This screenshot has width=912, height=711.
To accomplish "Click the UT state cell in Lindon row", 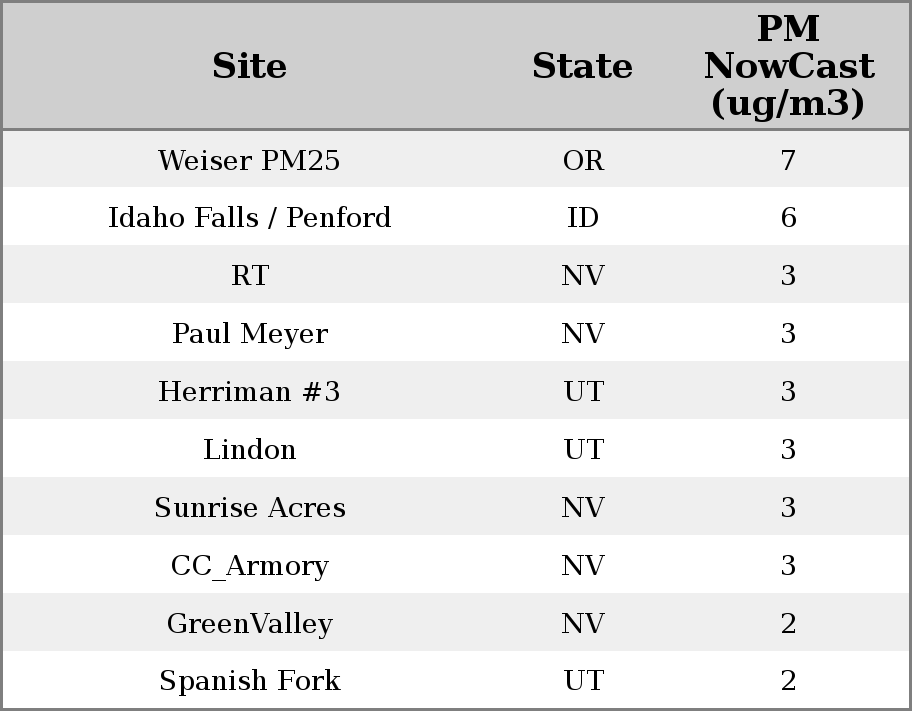I will click(583, 450).
